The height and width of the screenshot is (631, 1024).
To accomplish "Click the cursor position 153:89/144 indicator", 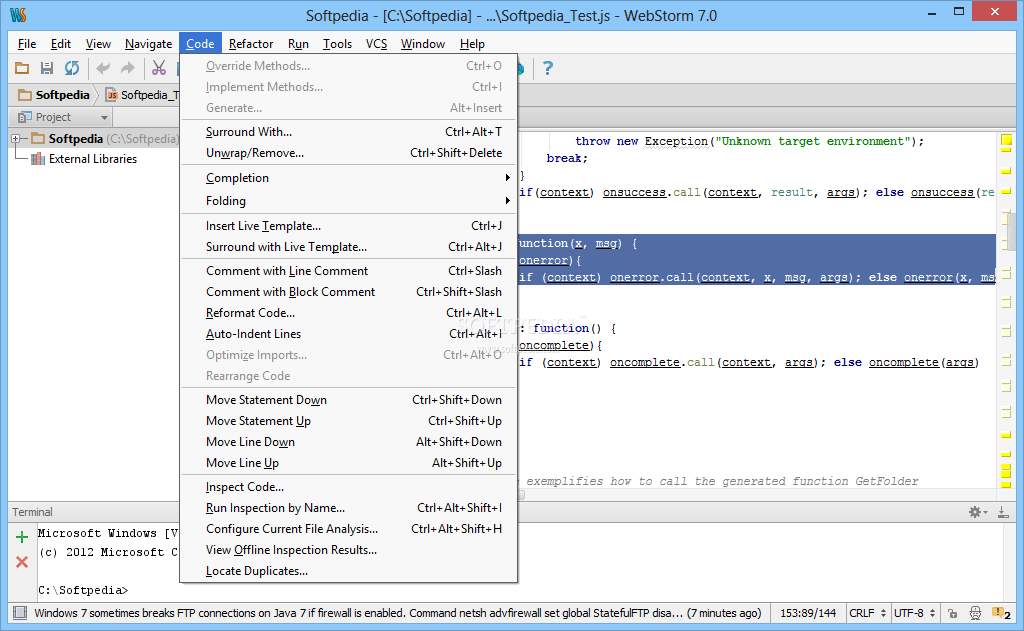I will coord(808,613).
